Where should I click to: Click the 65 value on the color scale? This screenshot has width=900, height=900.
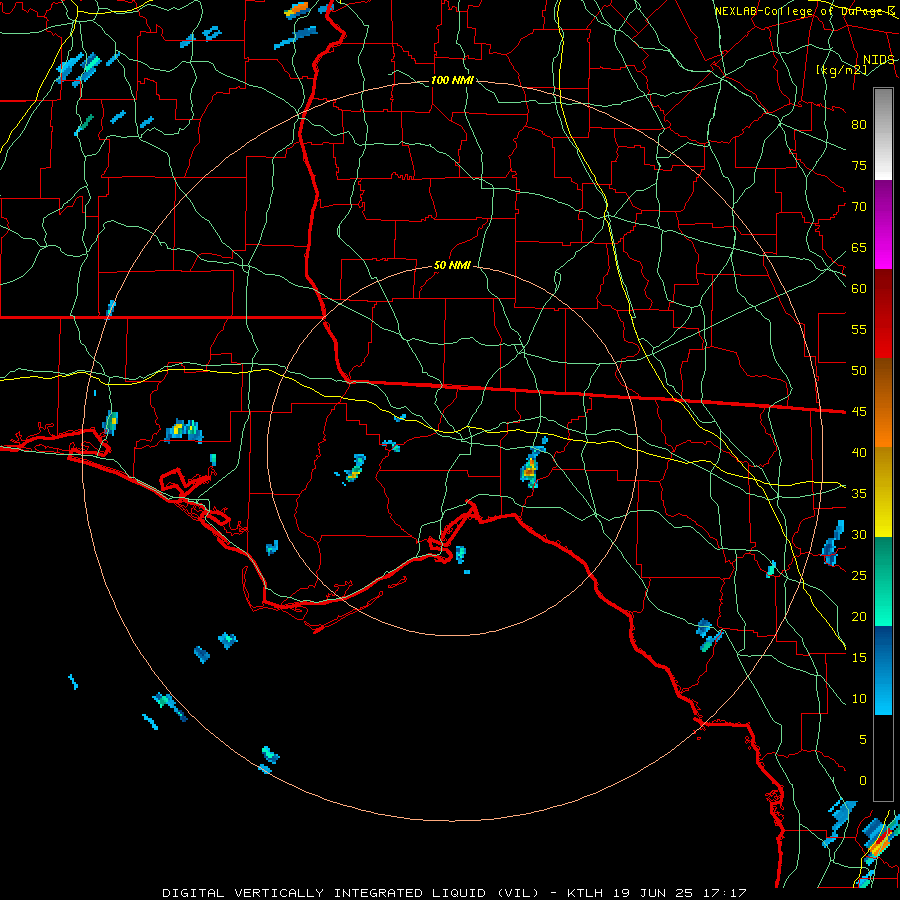tap(859, 247)
